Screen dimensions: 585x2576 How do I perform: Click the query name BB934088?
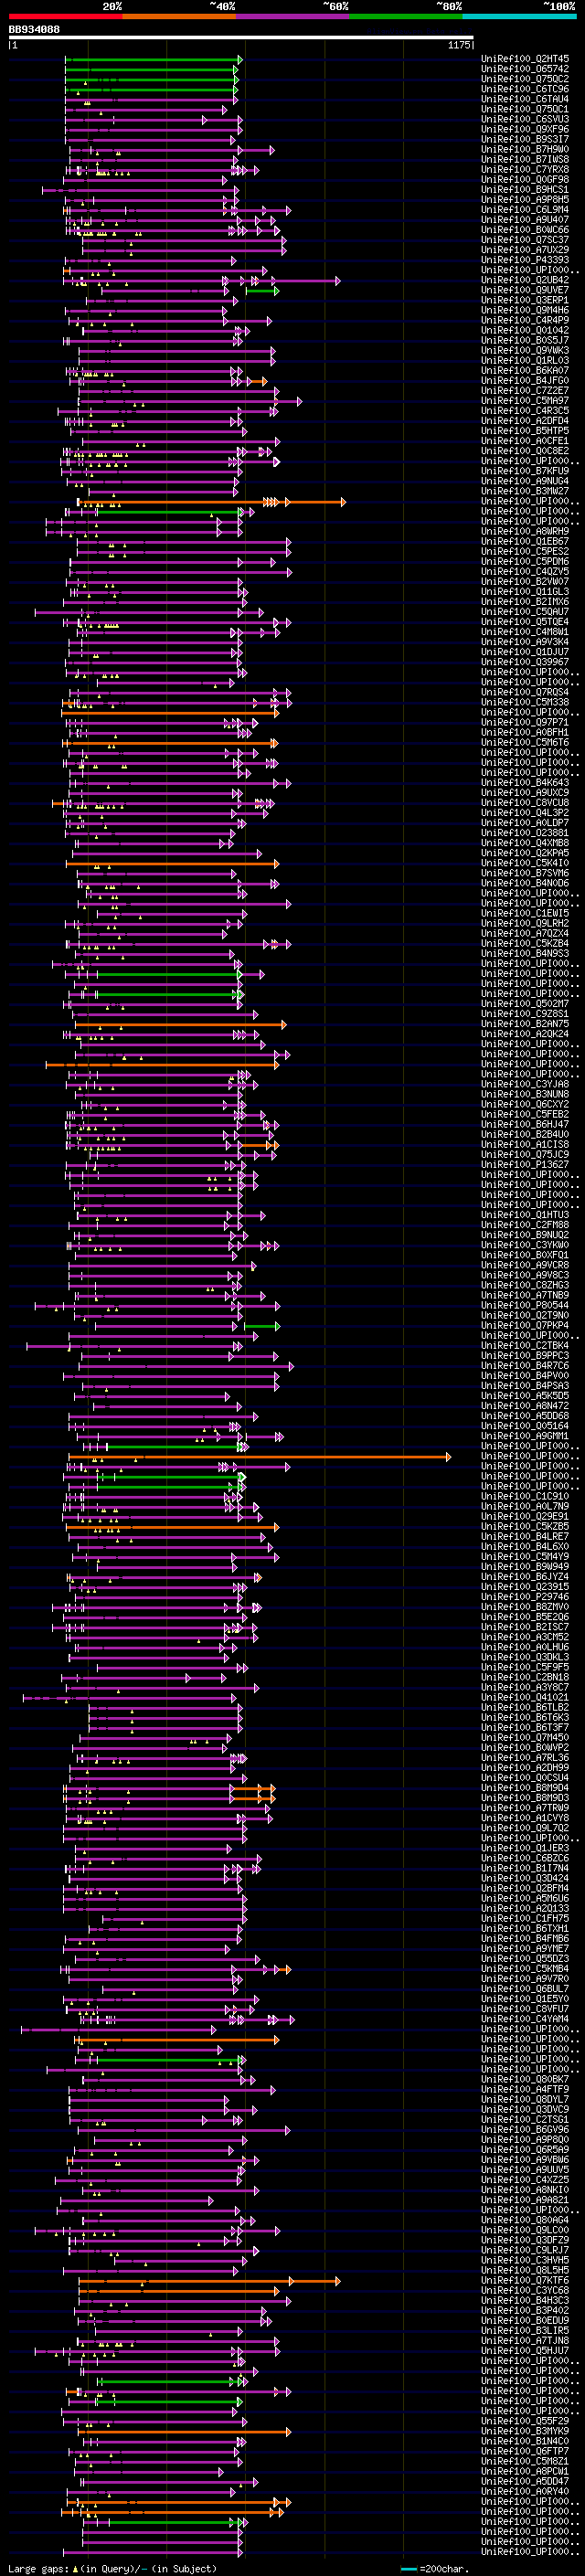coord(34,30)
